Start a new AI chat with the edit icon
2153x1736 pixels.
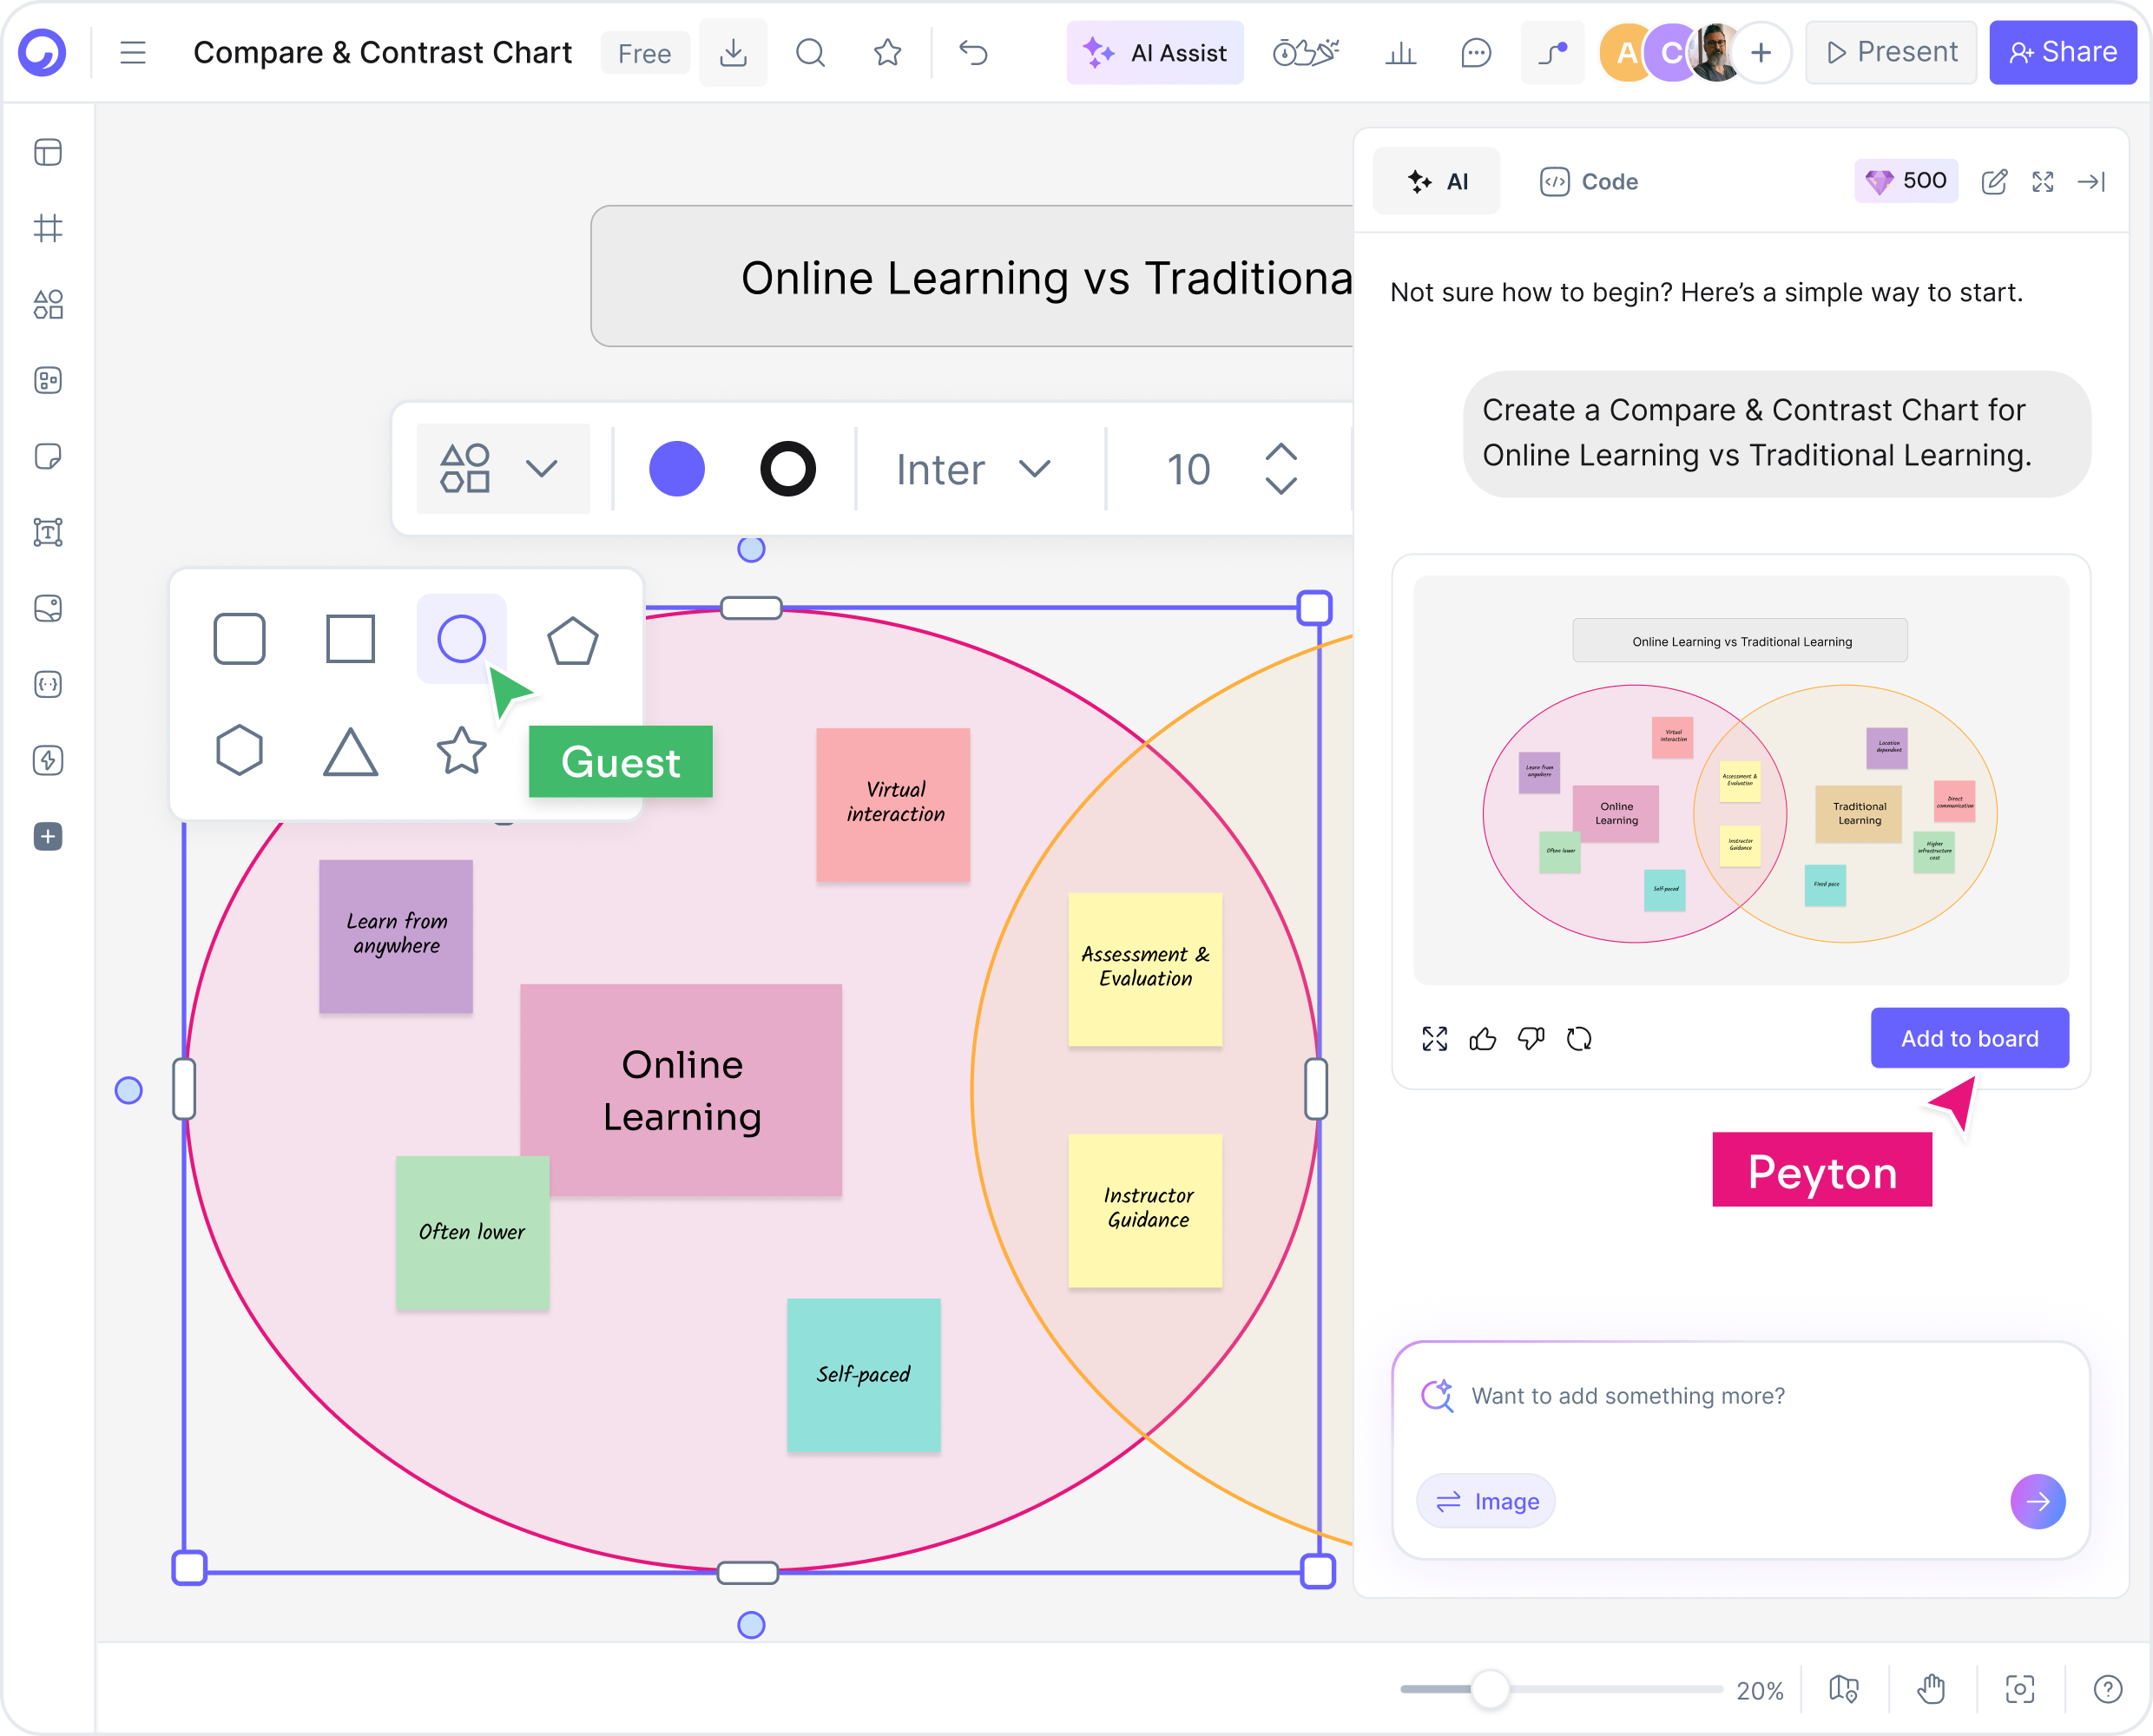[x=1994, y=181]
